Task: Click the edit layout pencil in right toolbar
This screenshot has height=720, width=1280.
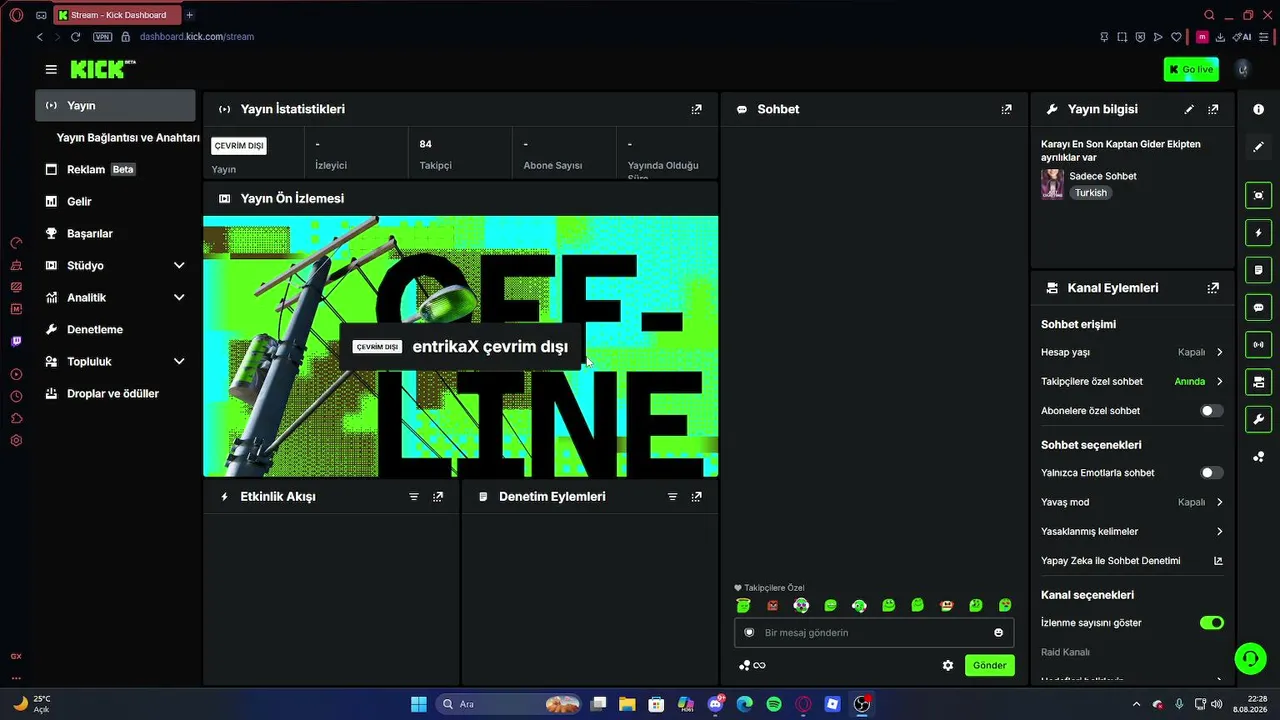Action: click(1258, 147)
